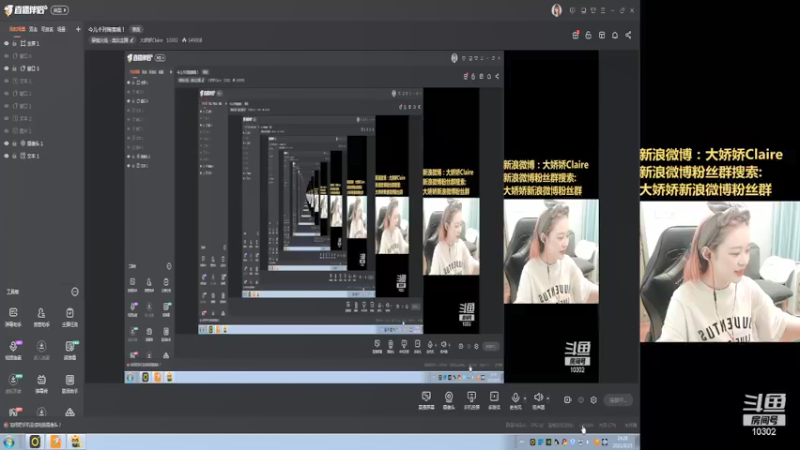Show the 图片2 source via eye icon
The height and width of the screenshot is (450, 800).
tap(7, 131)
